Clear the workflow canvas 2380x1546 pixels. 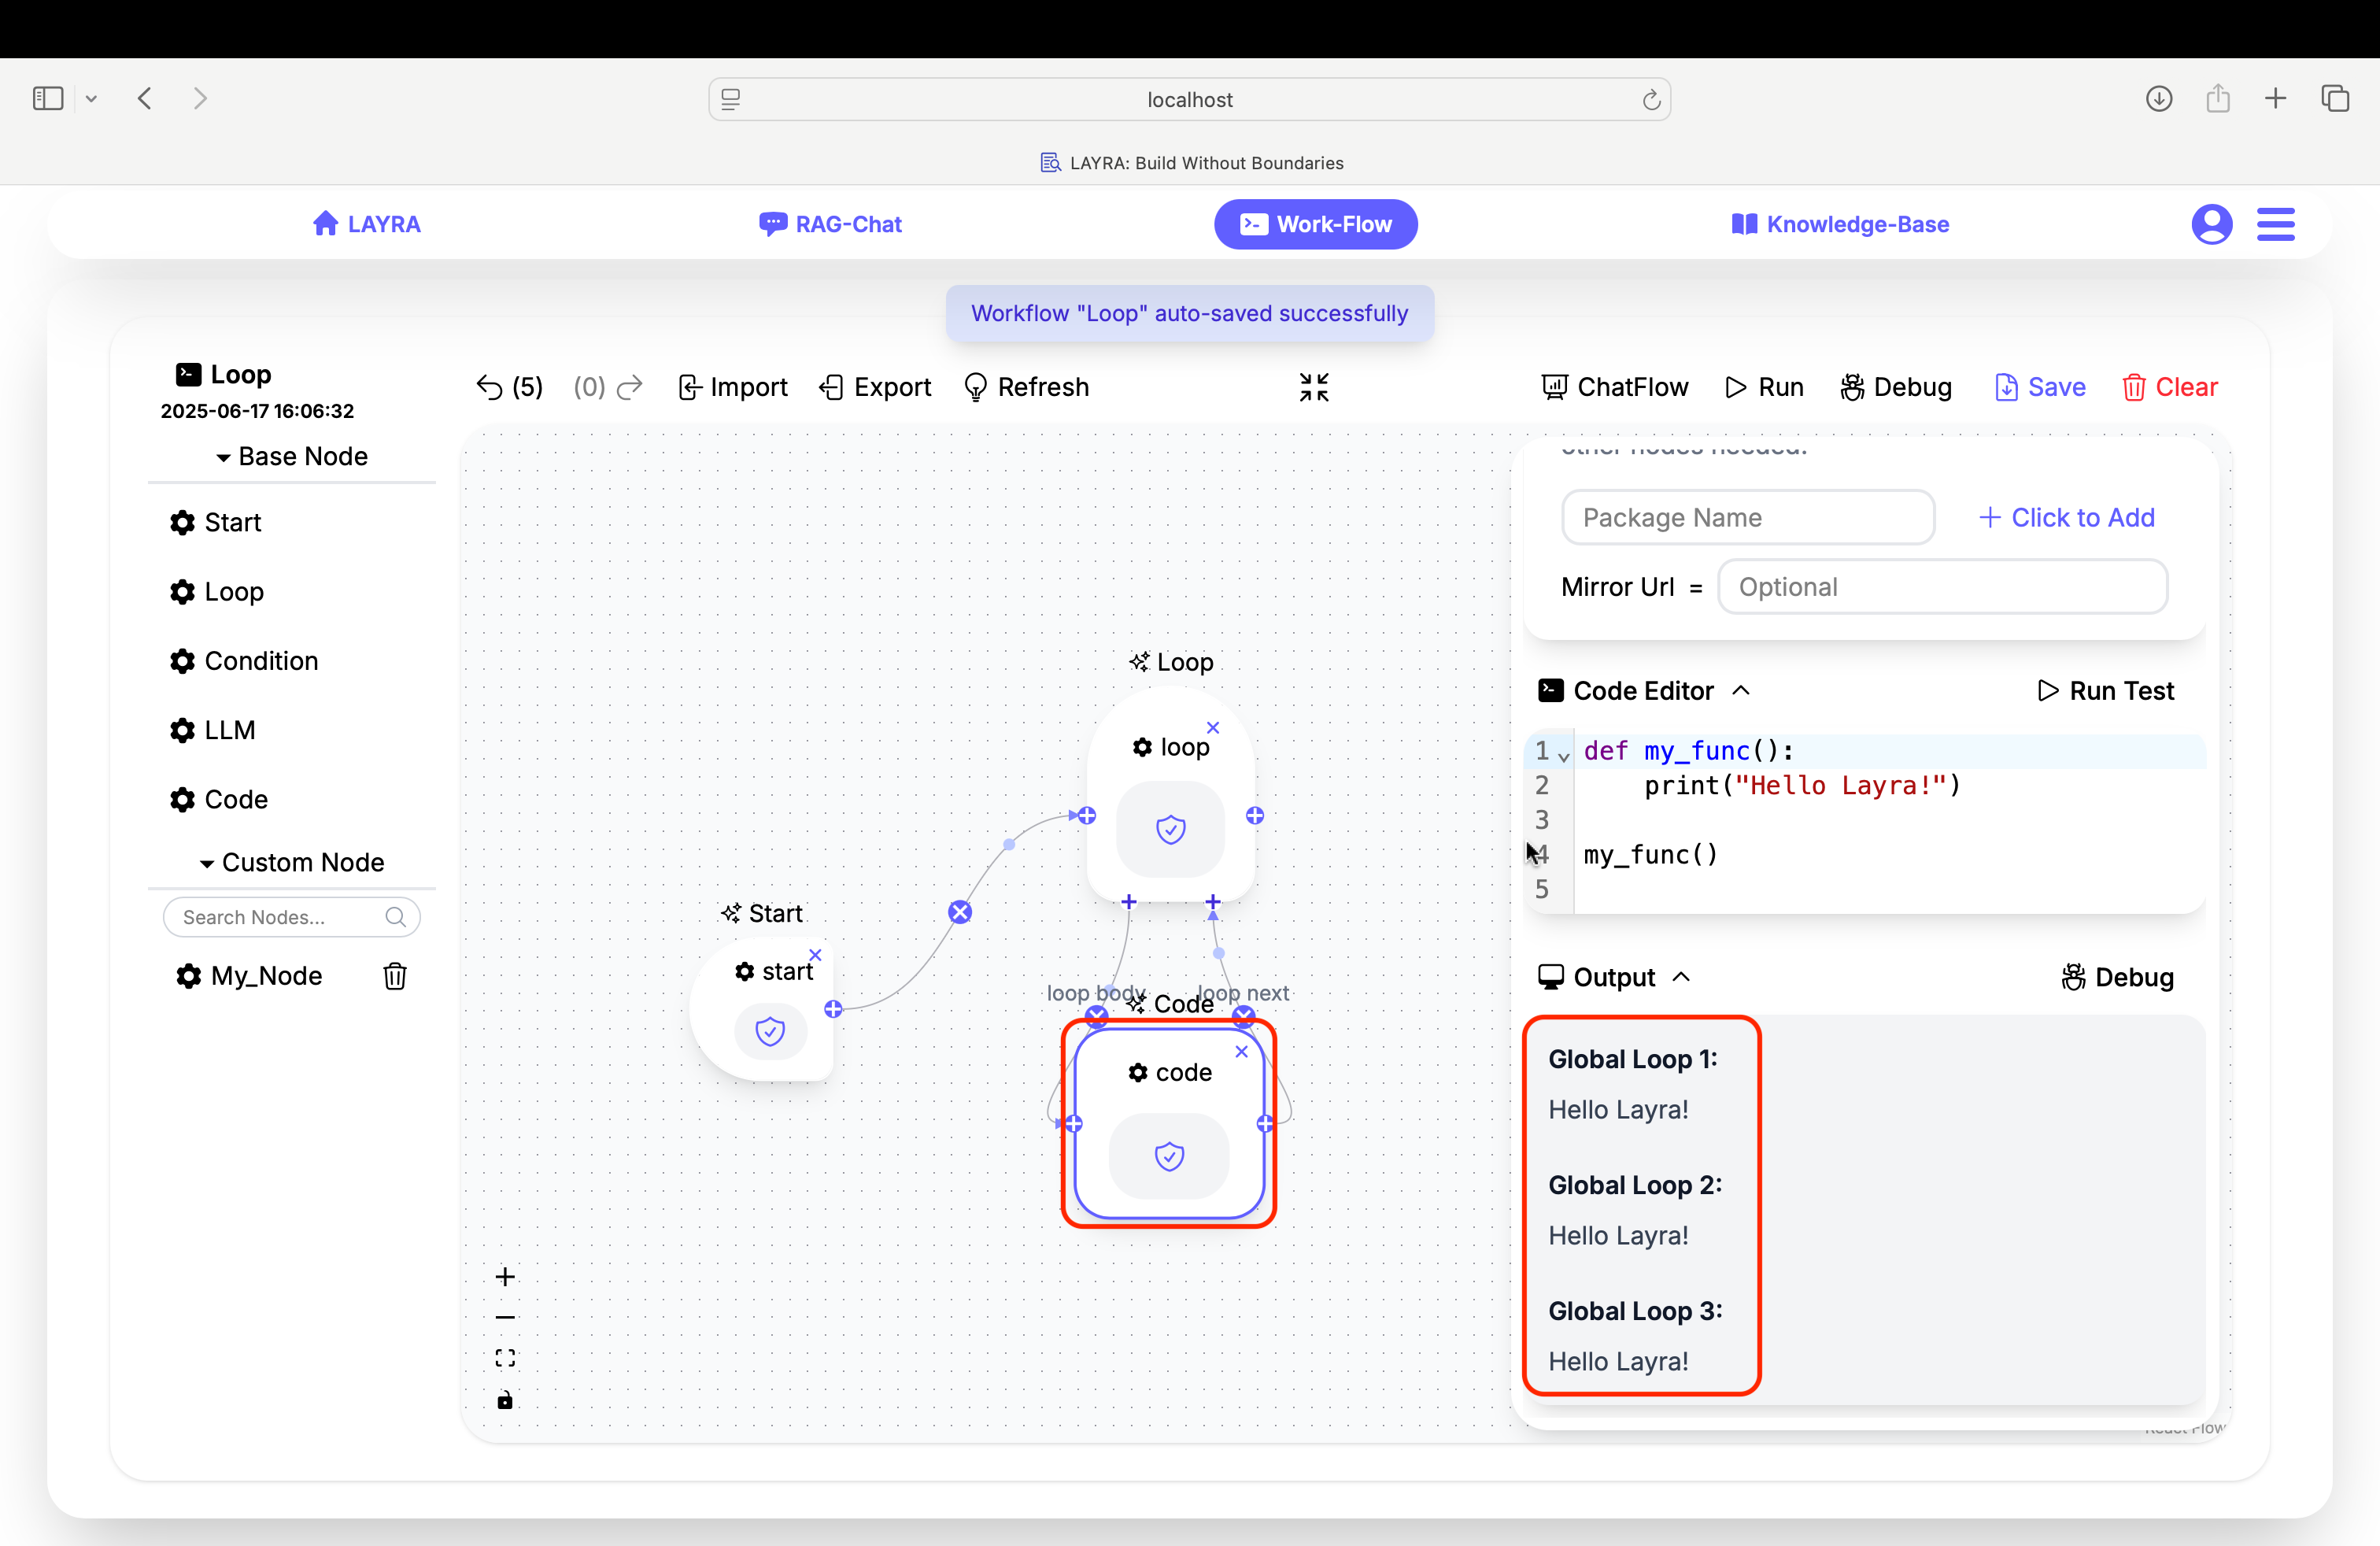[x=2169, y=387]
